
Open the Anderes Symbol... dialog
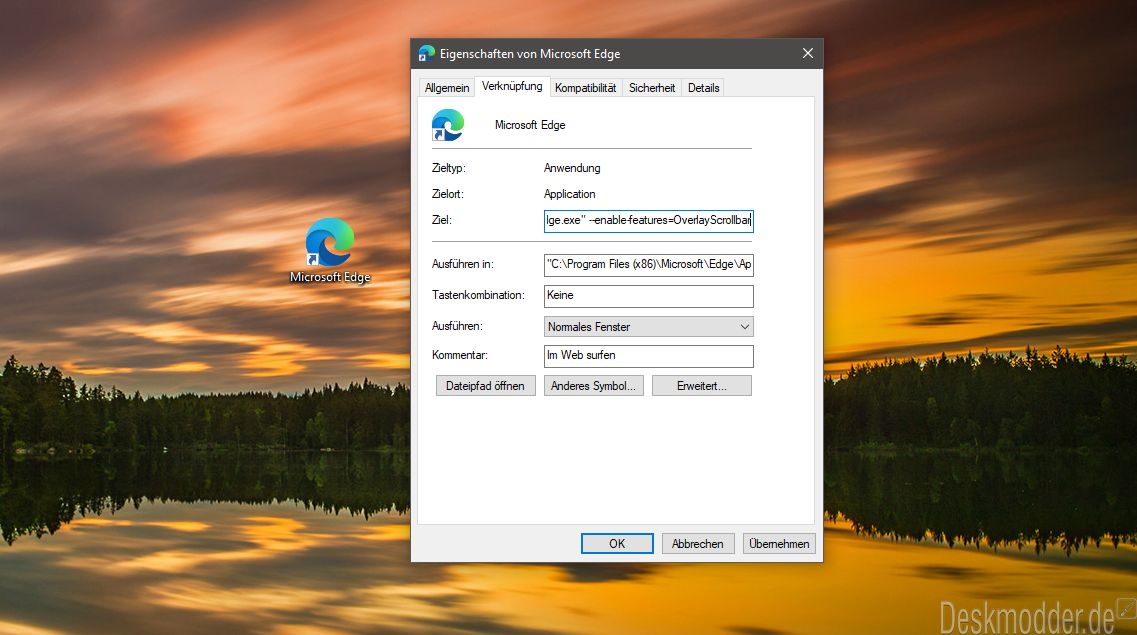(x=593, y=386)
